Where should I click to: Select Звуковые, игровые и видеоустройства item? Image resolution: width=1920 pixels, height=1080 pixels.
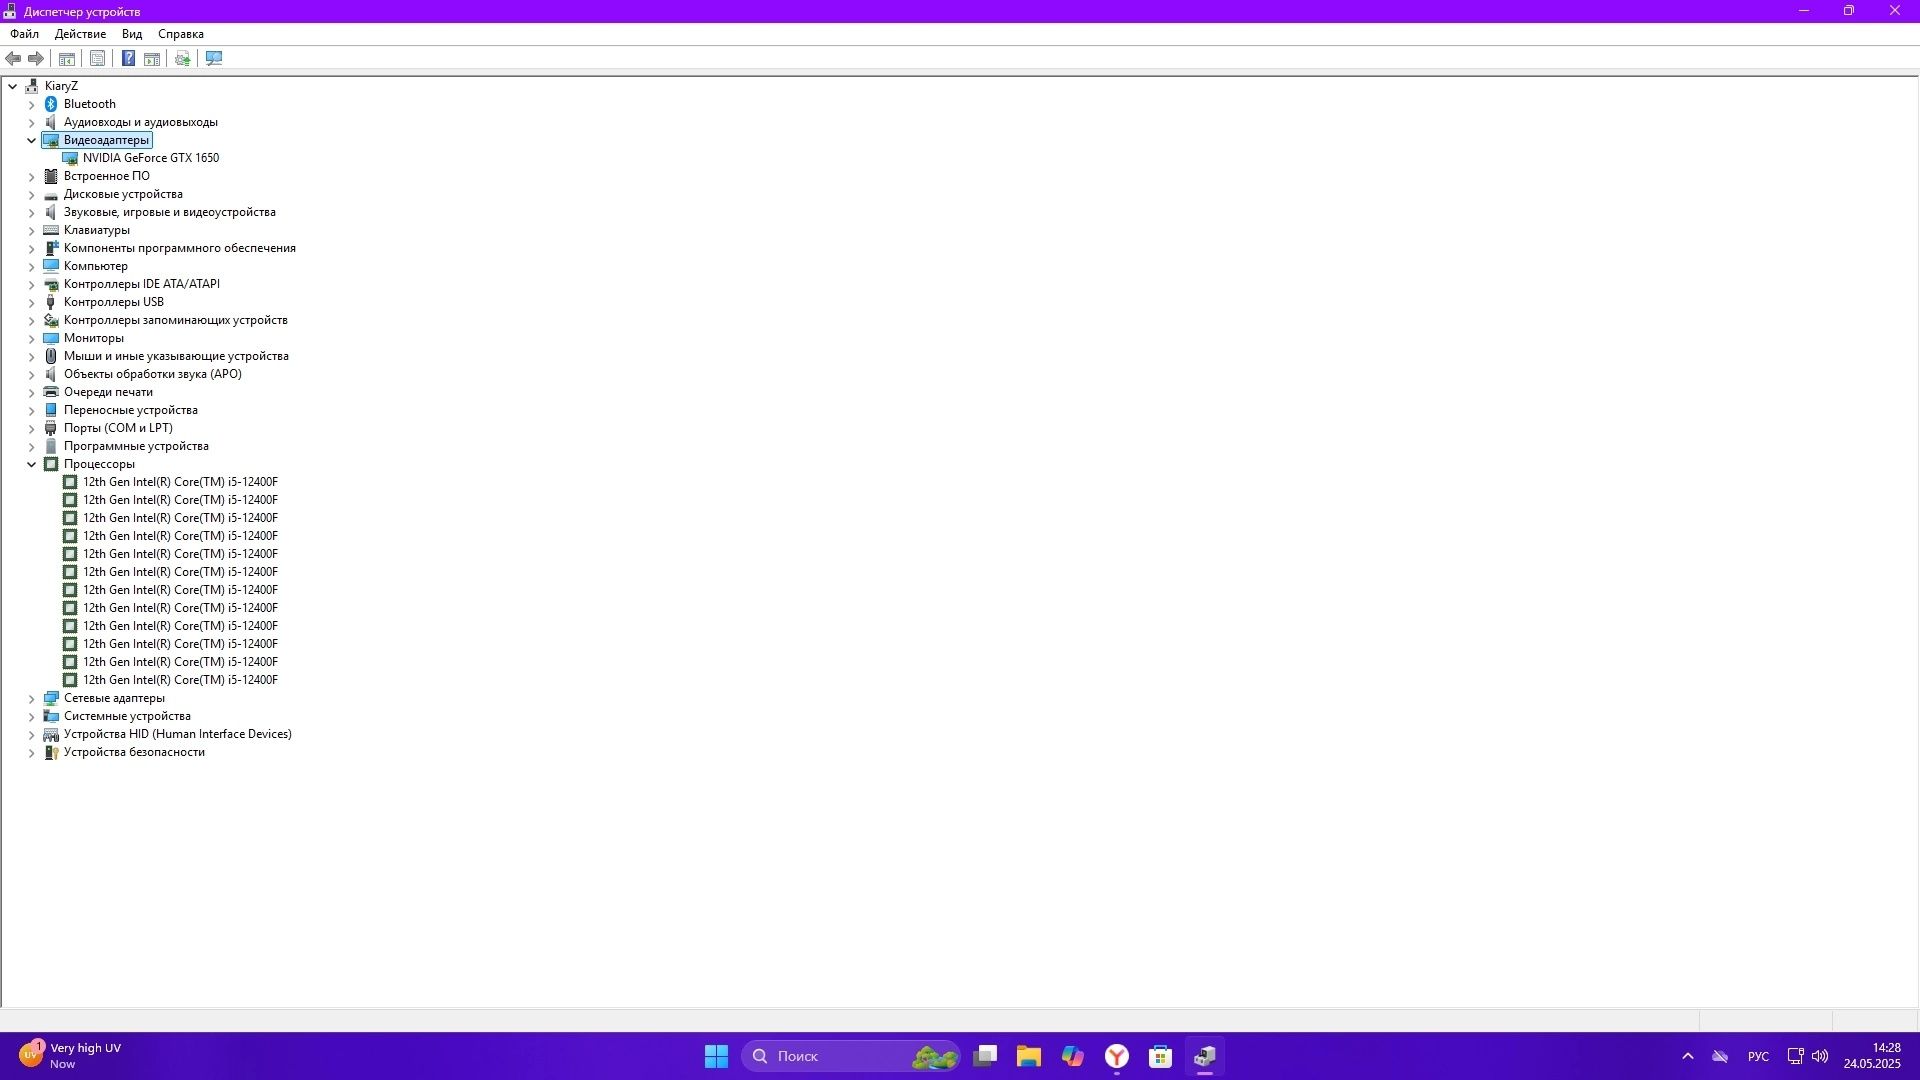[x=170, y=212]
